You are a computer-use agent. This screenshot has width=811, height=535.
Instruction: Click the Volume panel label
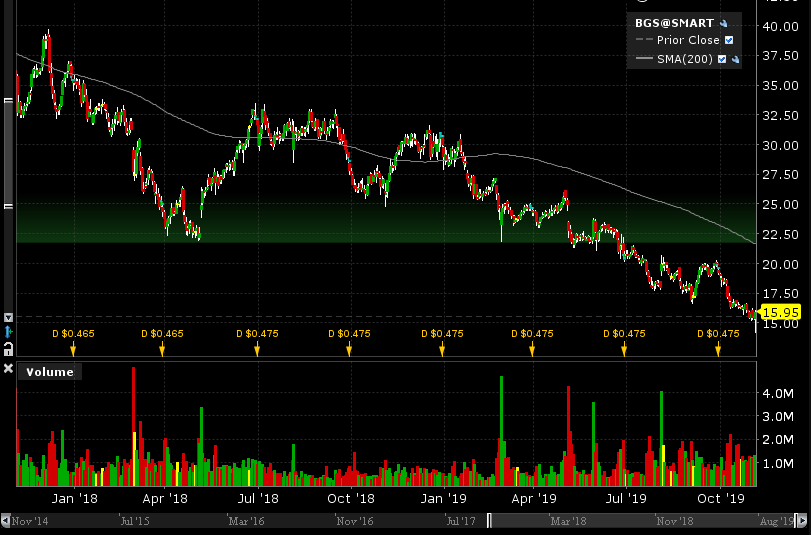50,372
